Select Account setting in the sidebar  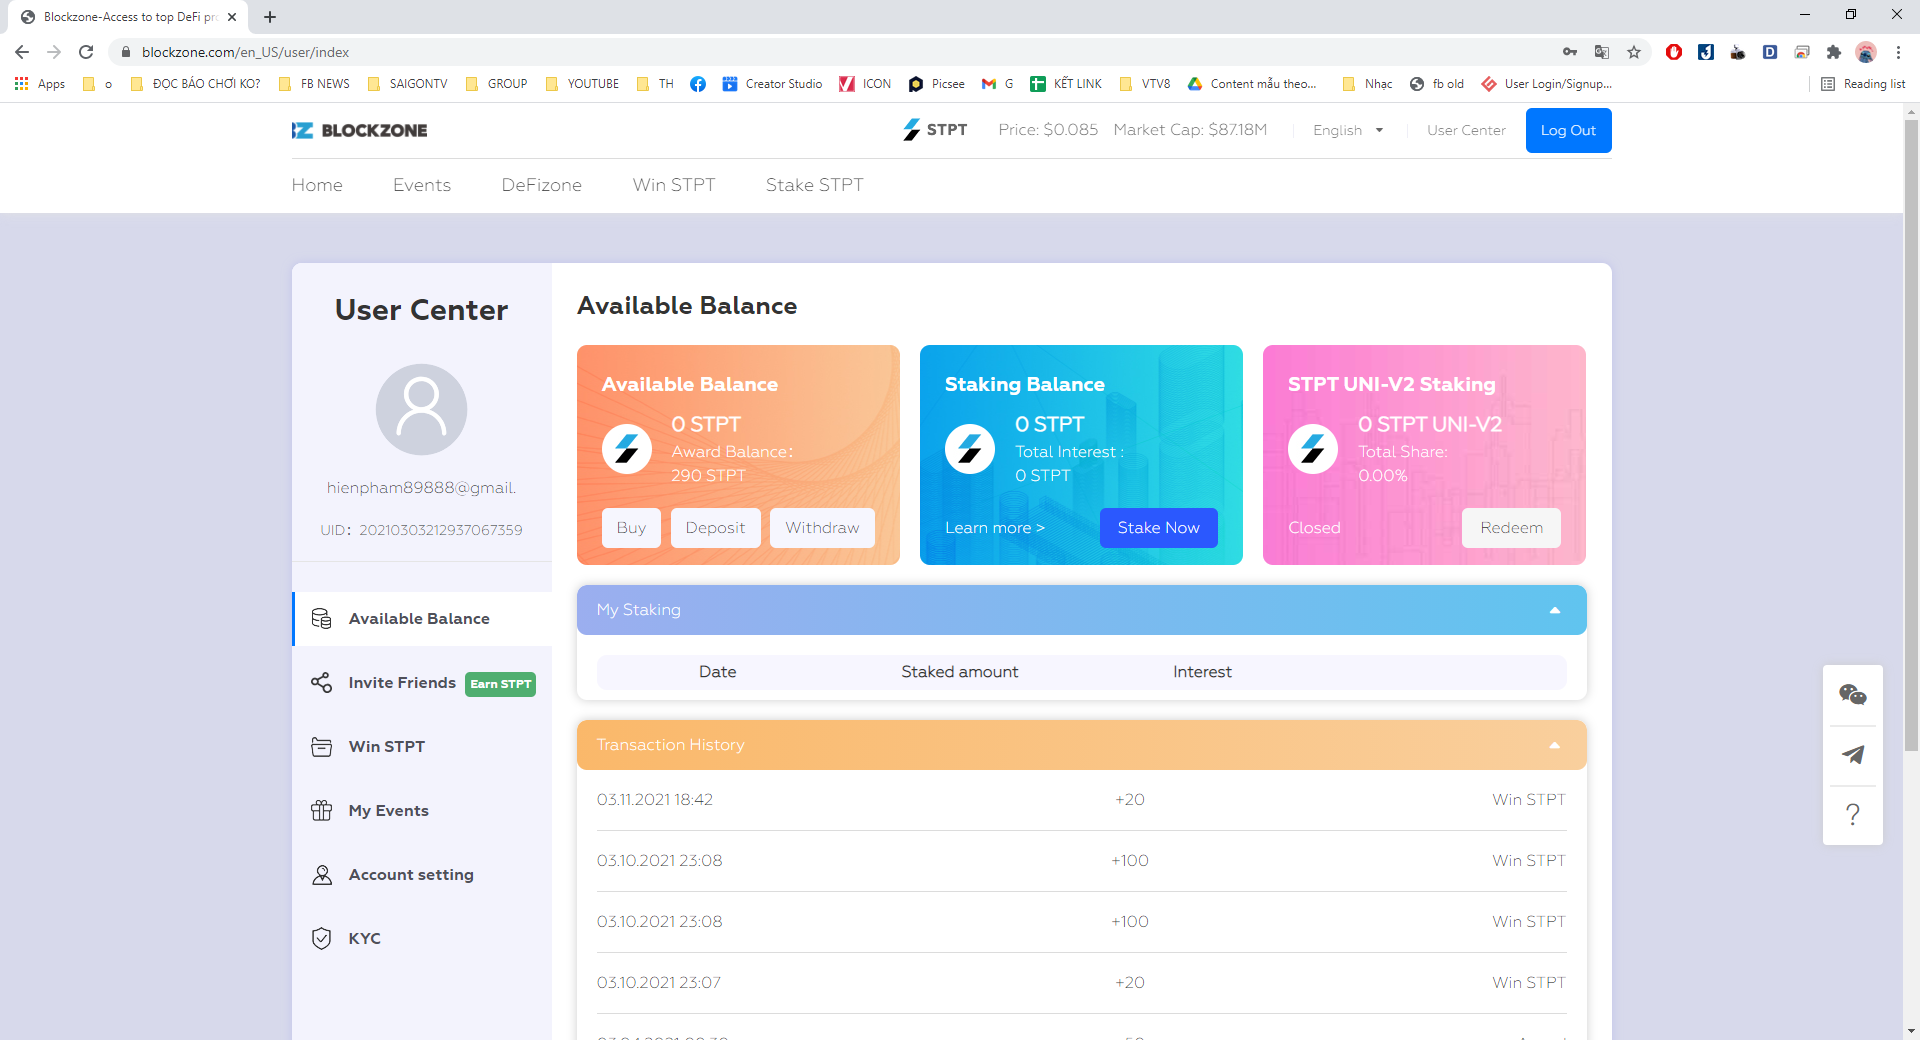411,875
